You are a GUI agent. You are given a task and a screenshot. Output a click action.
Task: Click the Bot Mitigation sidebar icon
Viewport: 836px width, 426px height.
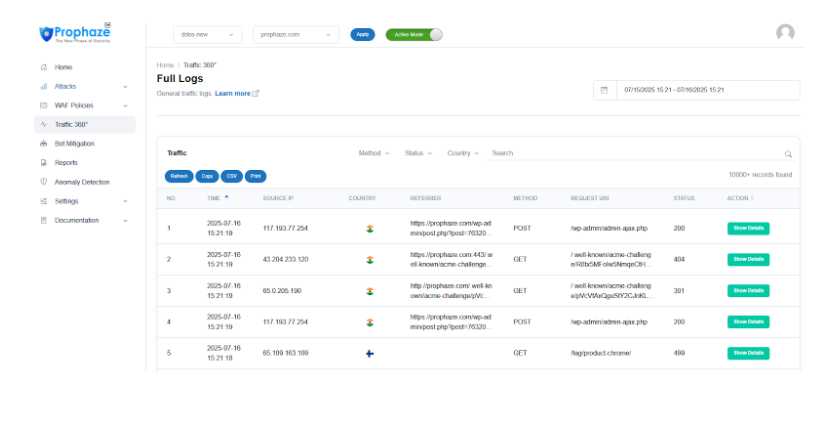44,144
